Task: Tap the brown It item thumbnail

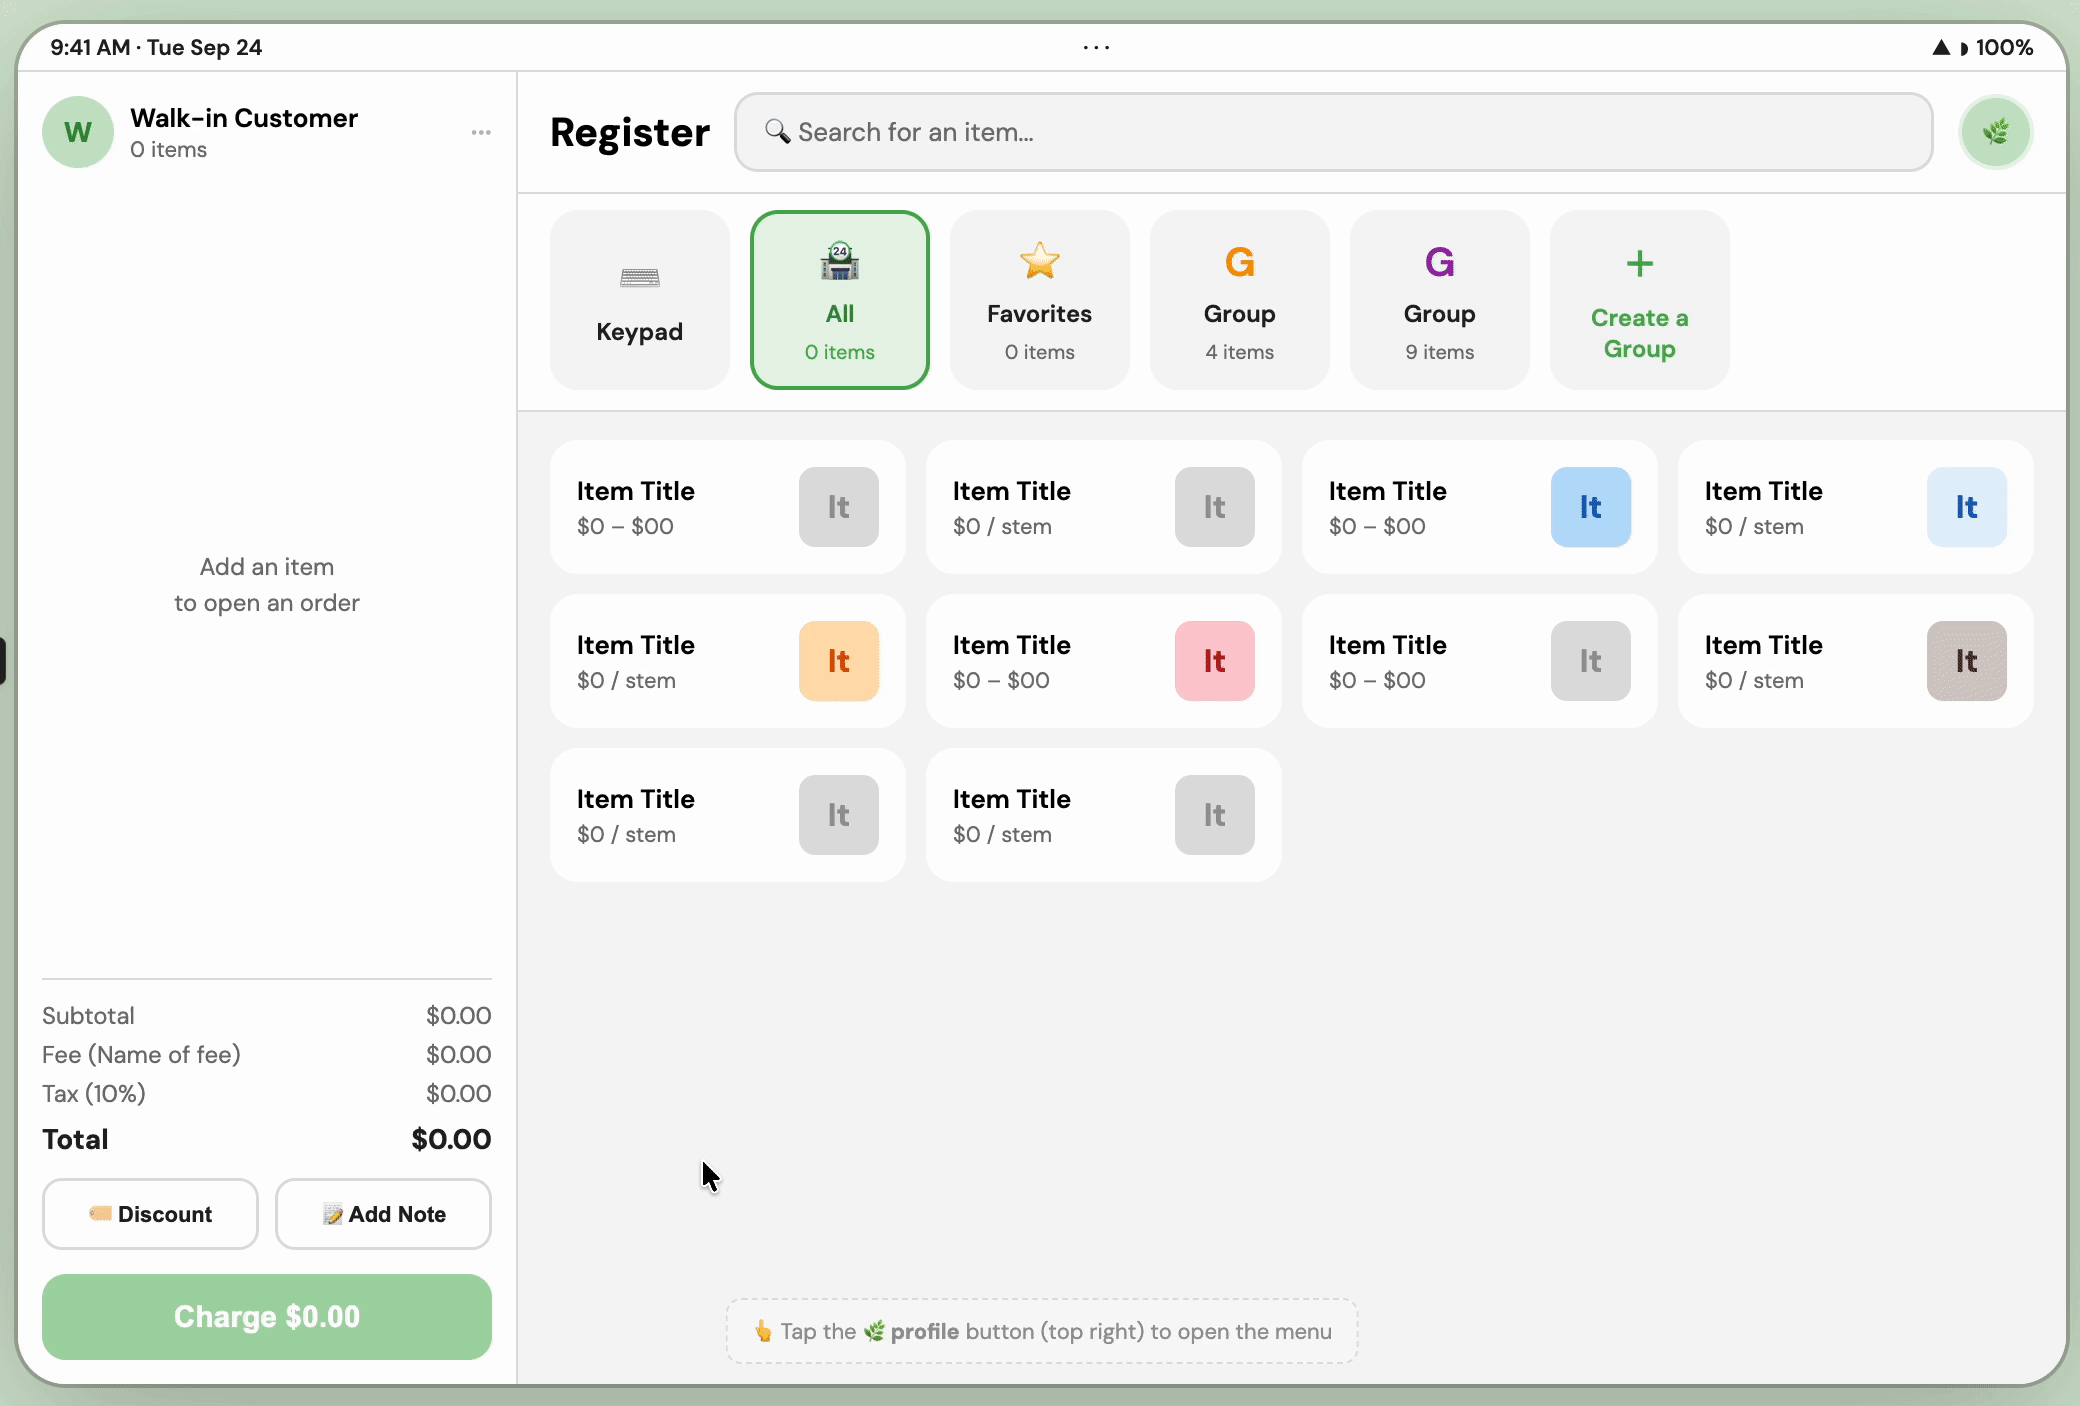Action: (x=1966, y=661)
